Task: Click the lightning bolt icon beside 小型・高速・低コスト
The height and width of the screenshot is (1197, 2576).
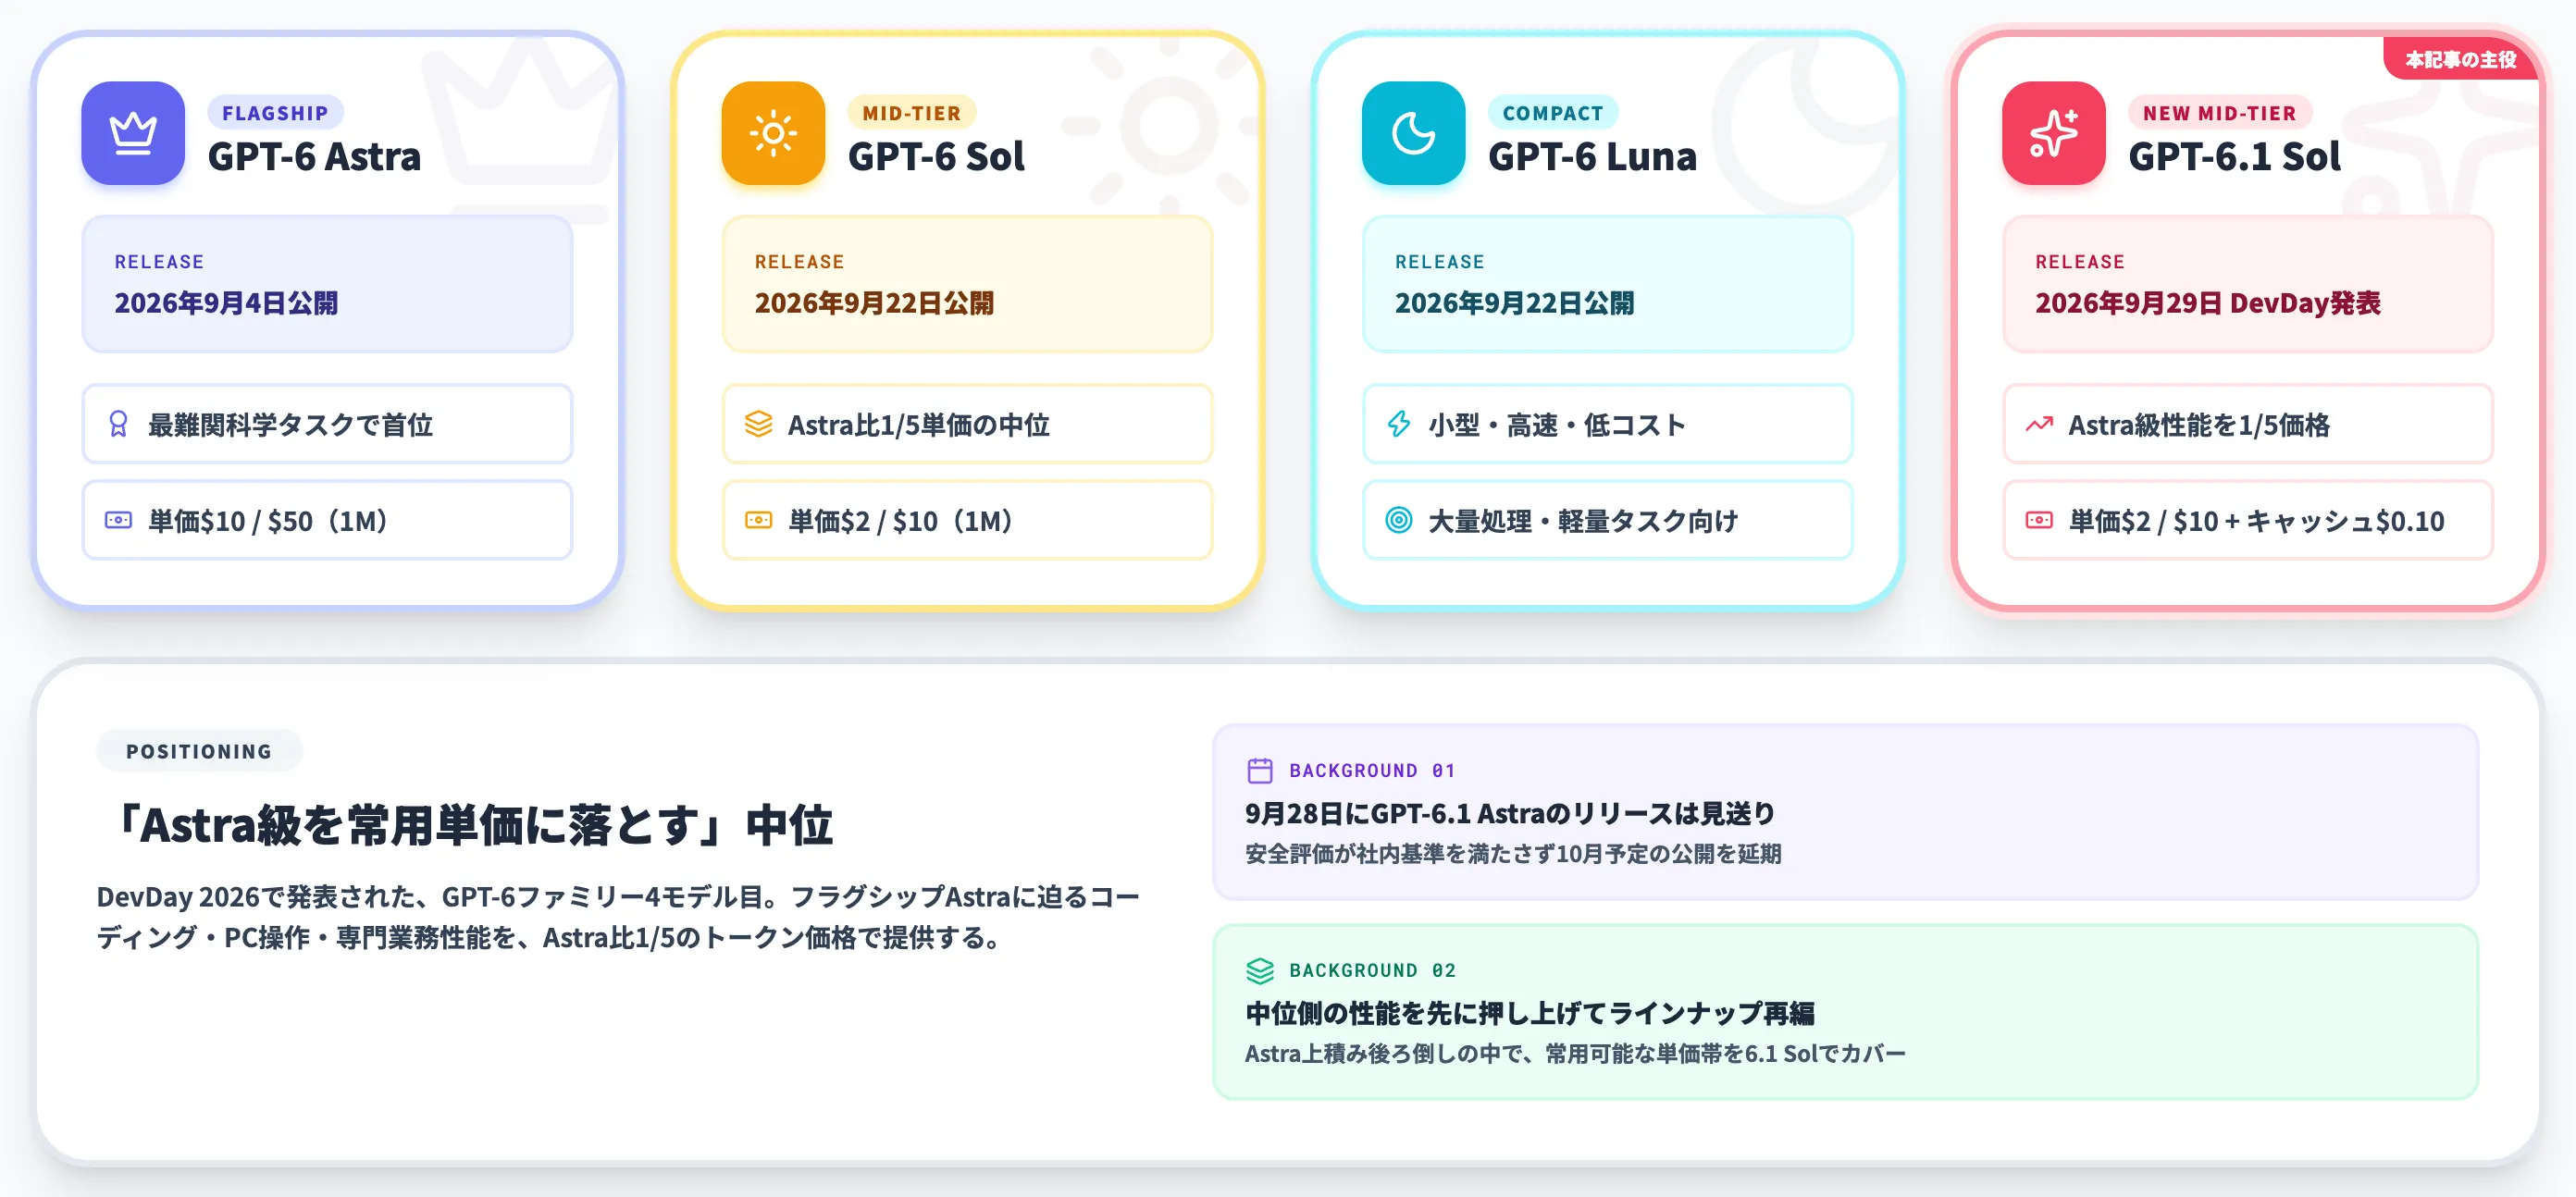Action: tap(1398, 424)
